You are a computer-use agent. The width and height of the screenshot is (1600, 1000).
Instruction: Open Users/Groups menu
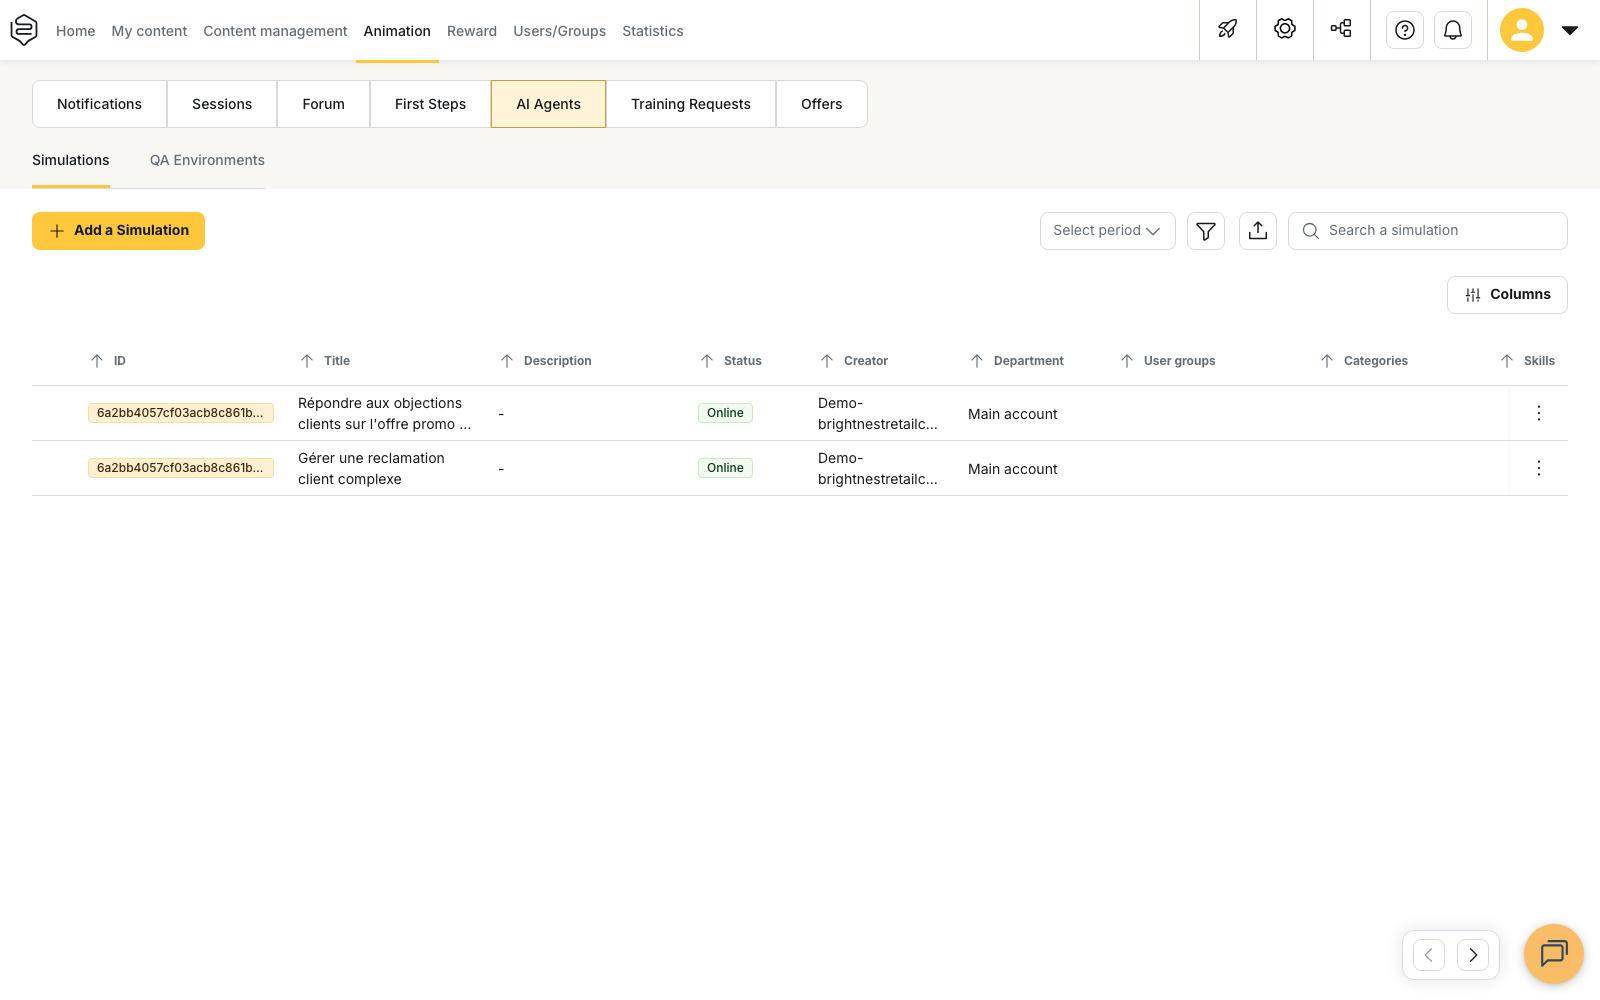(559, 31)
